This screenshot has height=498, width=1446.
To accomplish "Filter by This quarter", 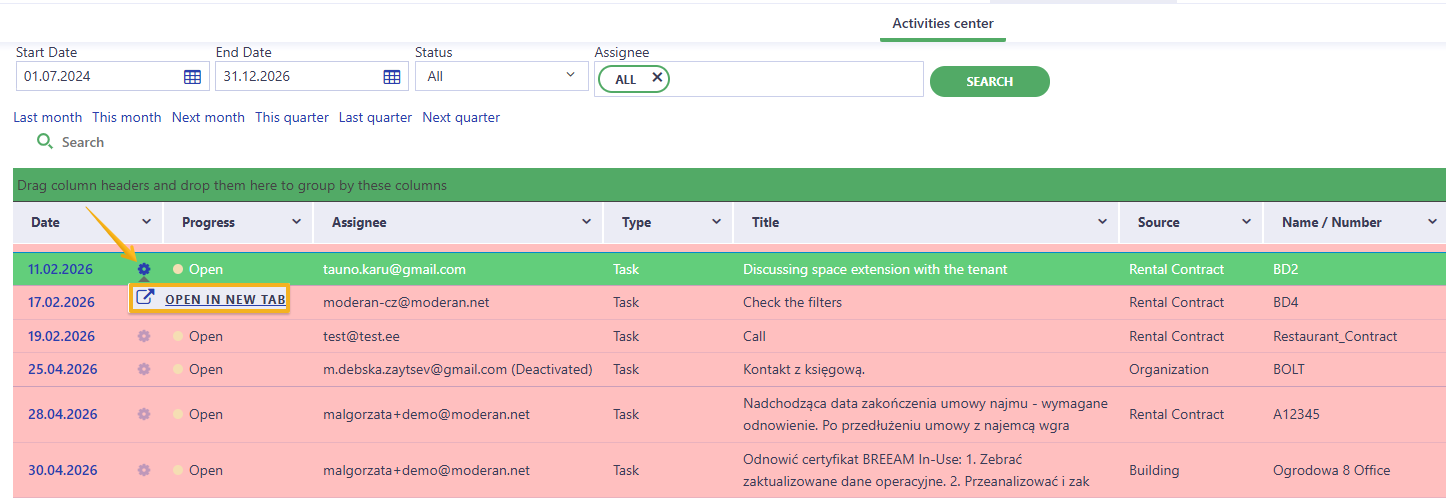I will pos(292,117).
